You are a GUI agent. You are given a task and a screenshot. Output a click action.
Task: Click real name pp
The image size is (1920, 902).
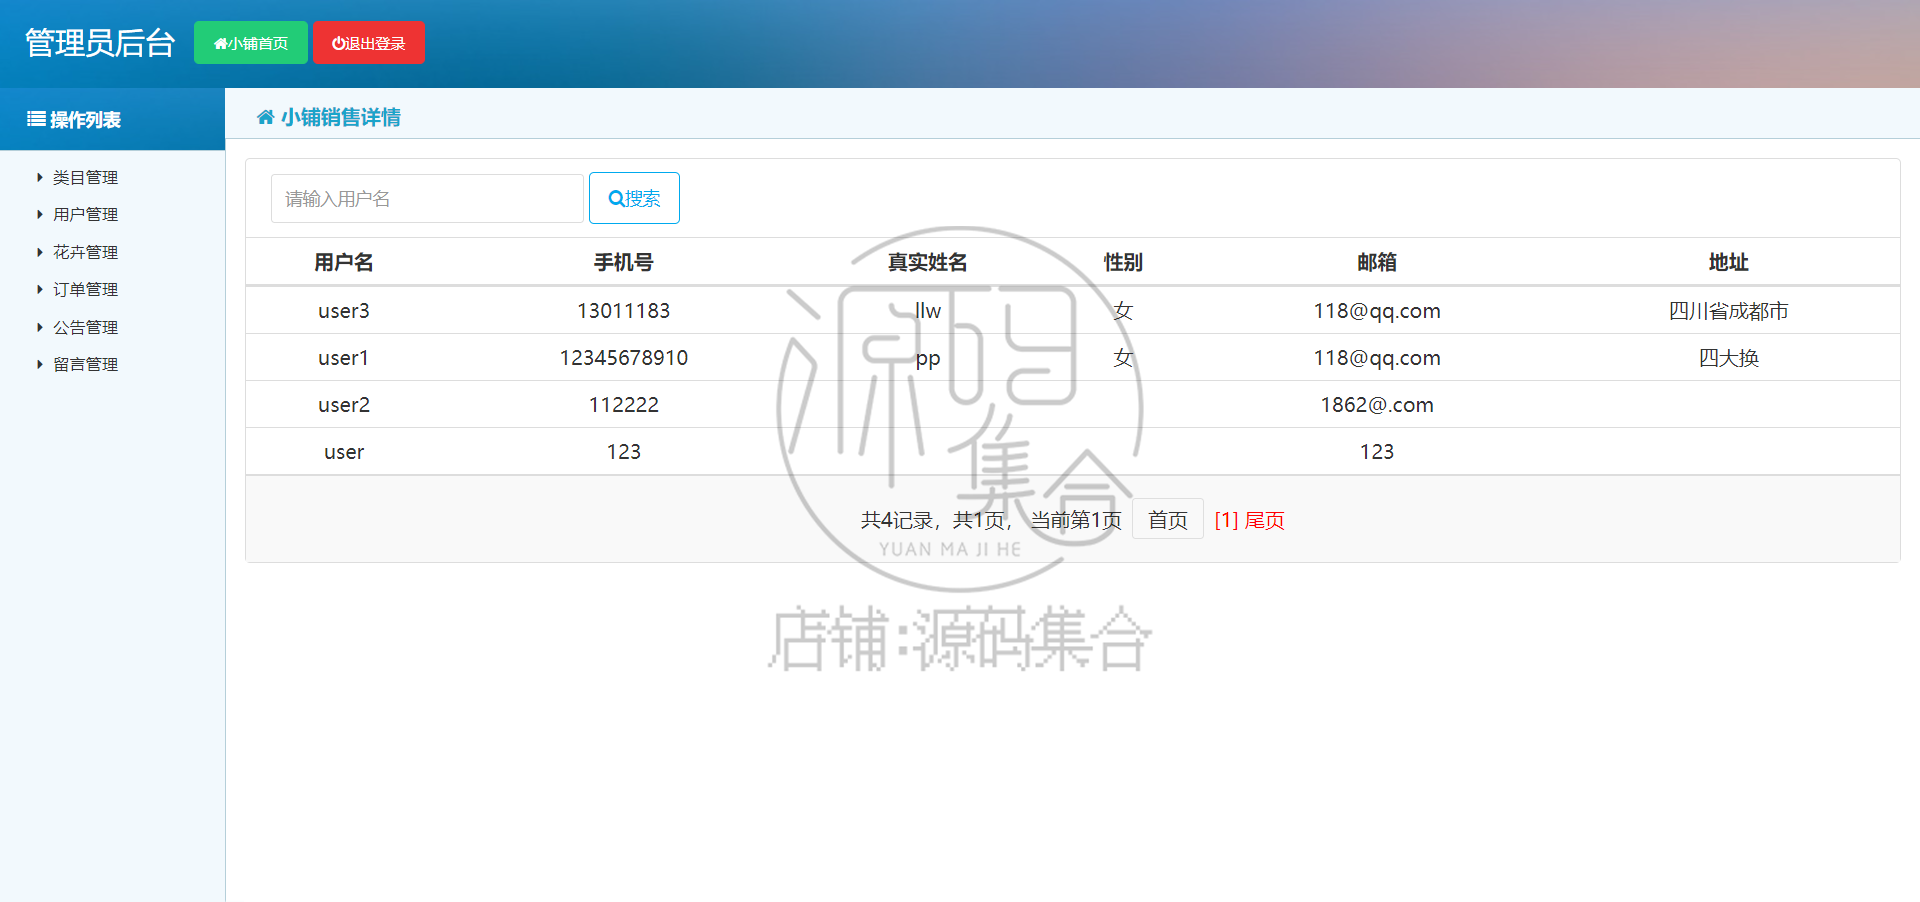coord(928,359)
